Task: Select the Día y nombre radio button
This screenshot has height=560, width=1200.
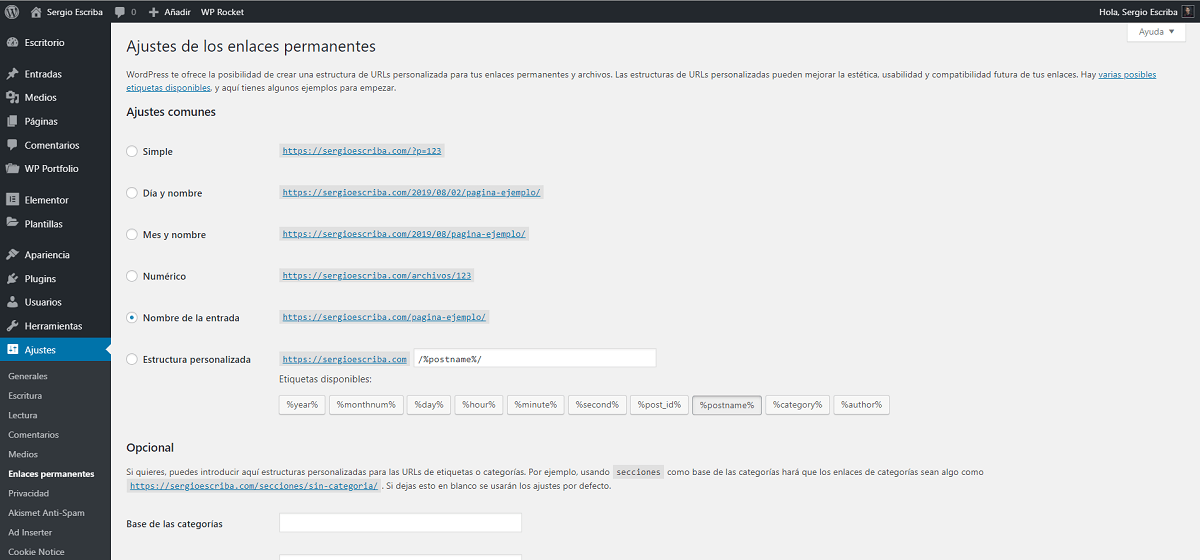Action: (x=132, y=193)
